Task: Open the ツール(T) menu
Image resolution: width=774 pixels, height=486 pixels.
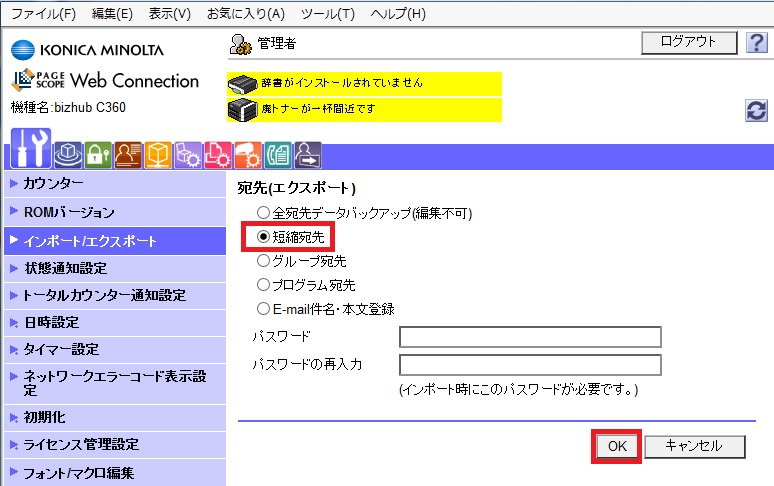Action: [x=327, y=14]
